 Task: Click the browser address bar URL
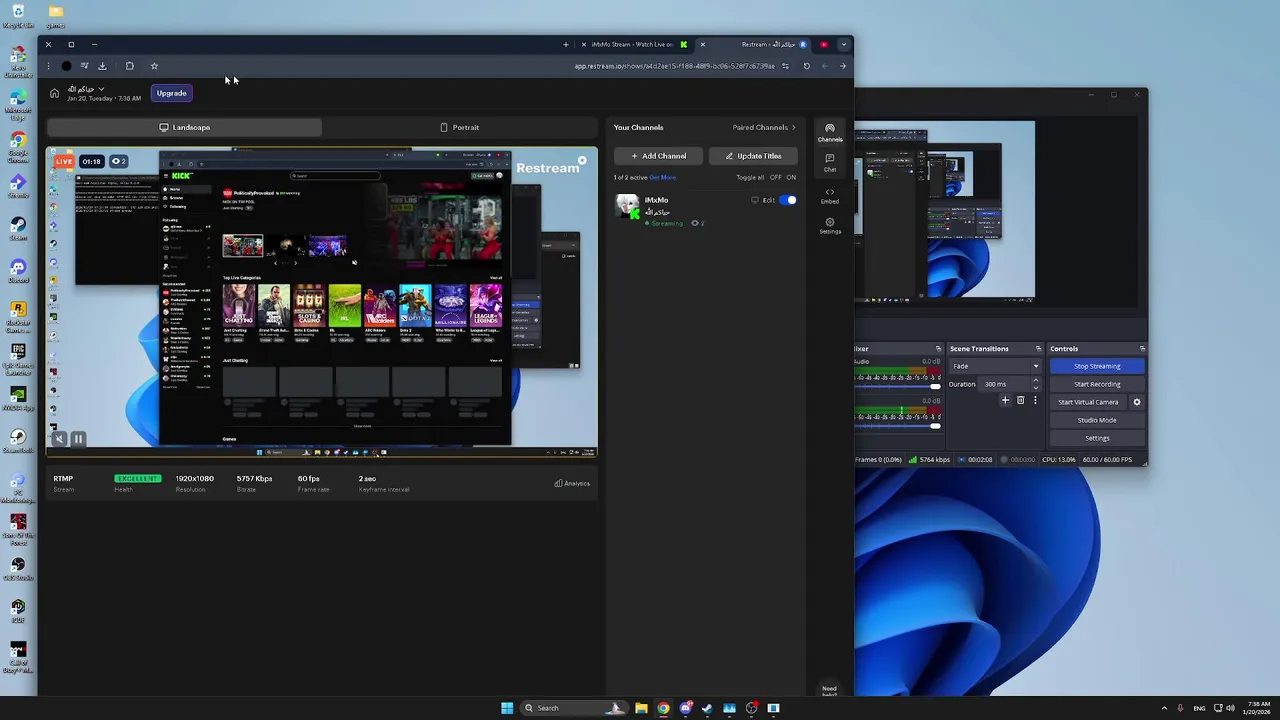[674, 66]
